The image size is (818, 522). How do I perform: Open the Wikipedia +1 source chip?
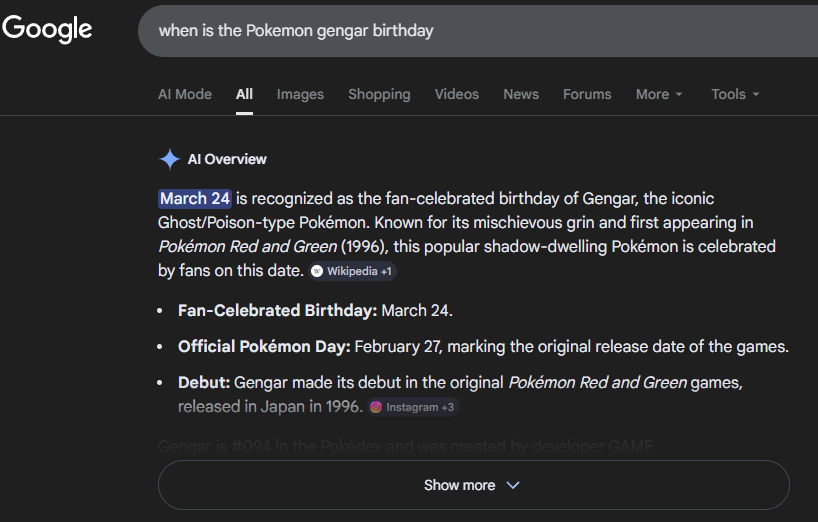[353, 271]
